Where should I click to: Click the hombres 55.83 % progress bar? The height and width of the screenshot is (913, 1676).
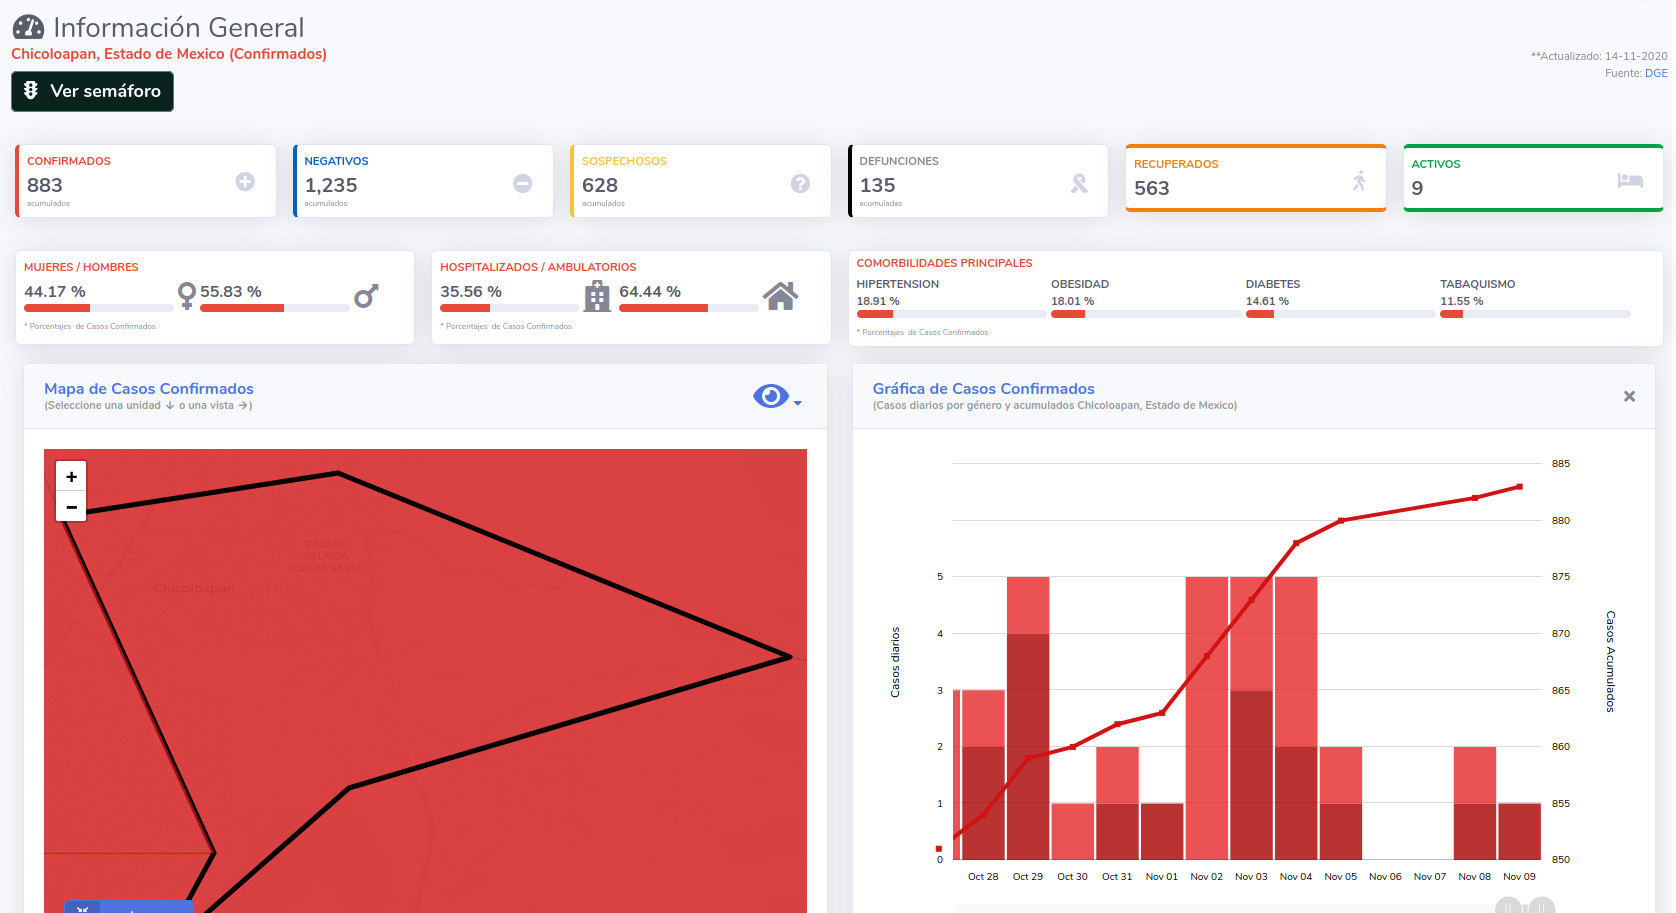(274, 308)
